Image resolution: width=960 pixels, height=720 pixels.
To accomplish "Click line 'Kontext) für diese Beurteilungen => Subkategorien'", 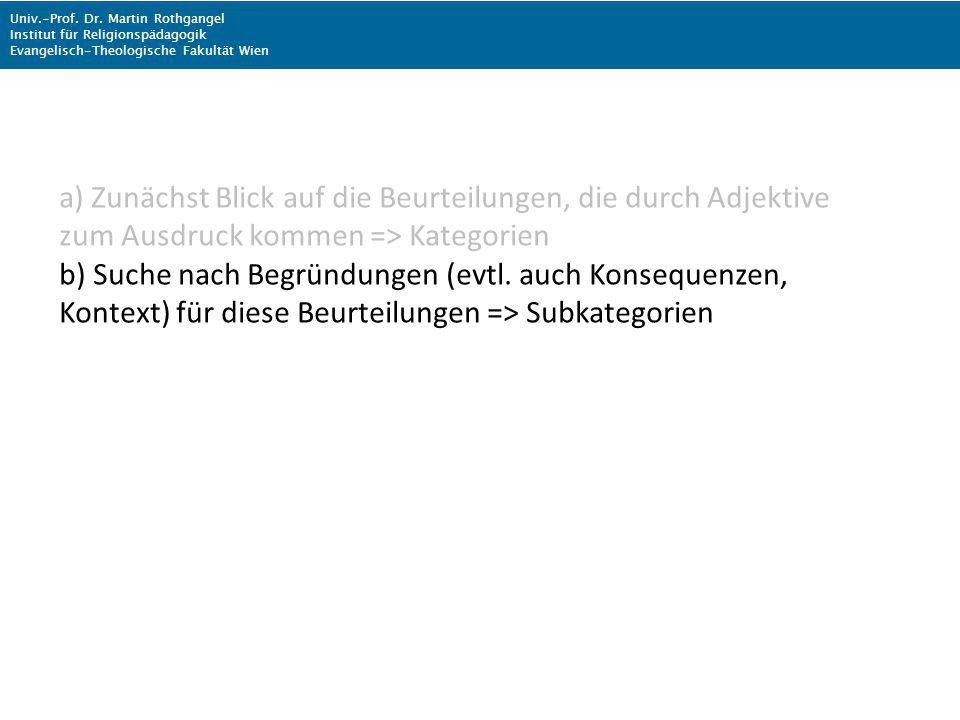I will tap(386, 313).
